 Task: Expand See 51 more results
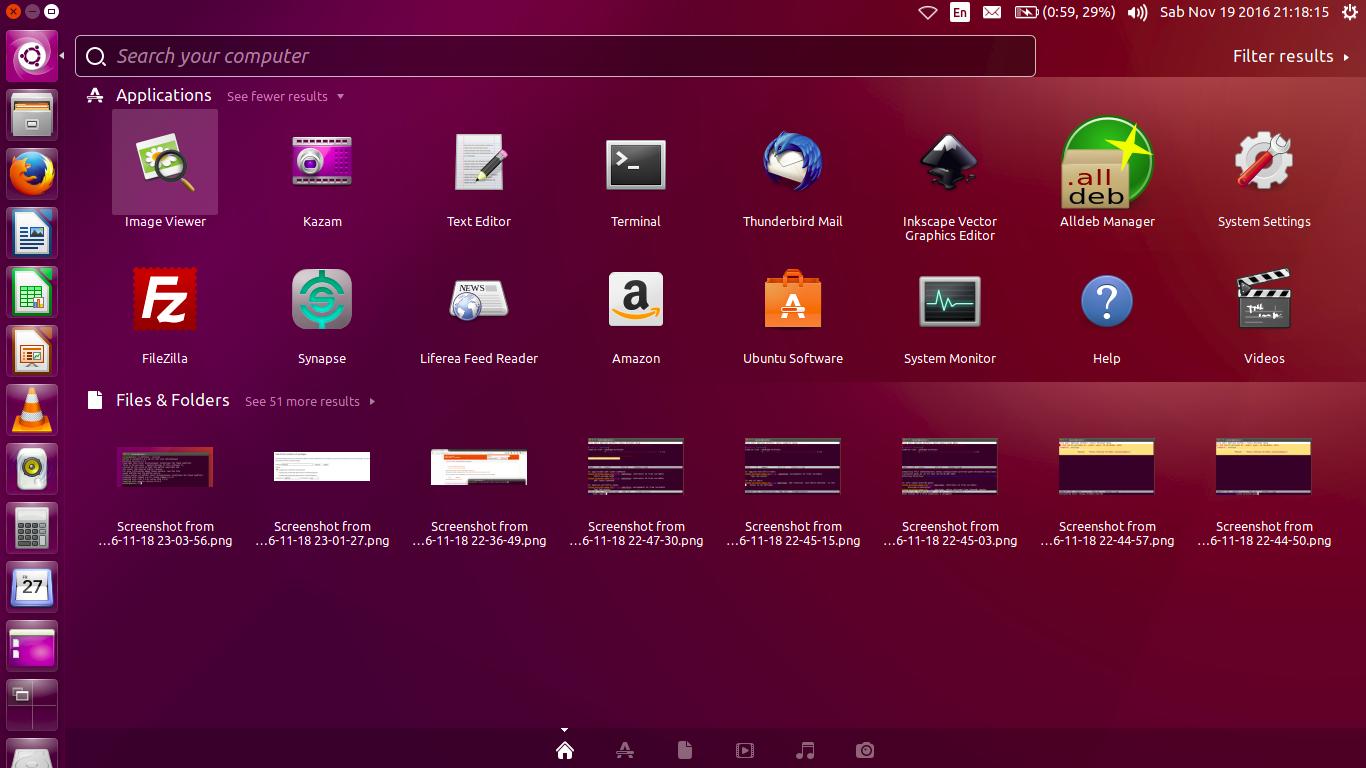pyautogui.click(x=310, y=401)
